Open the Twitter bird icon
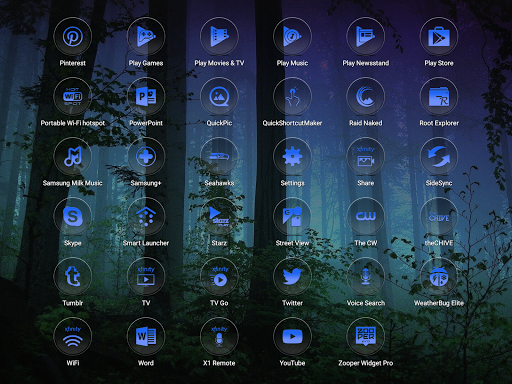 click(292, 276)
